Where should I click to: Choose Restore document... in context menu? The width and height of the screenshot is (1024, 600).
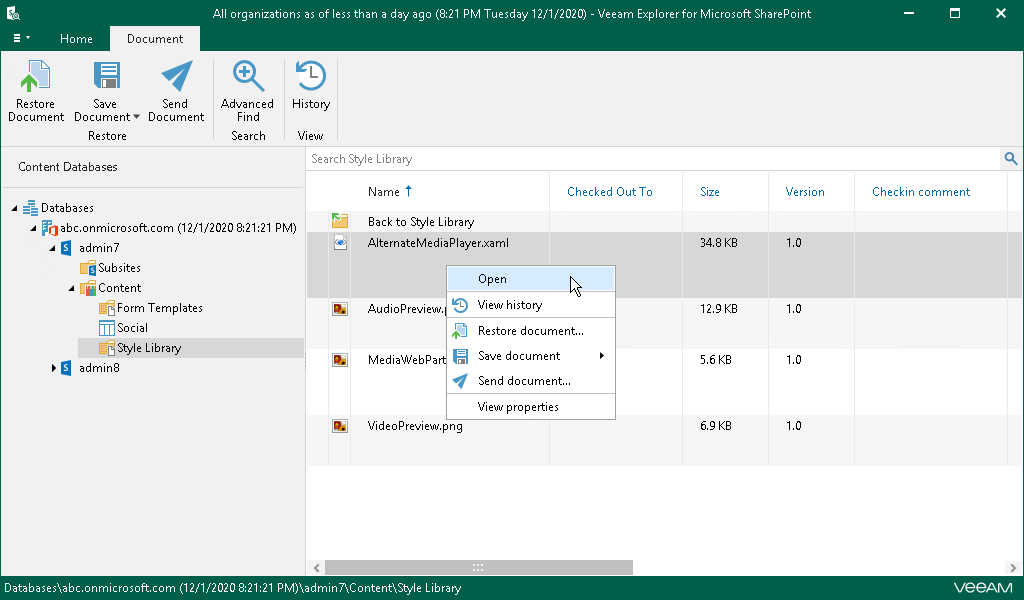coord(530,331)
